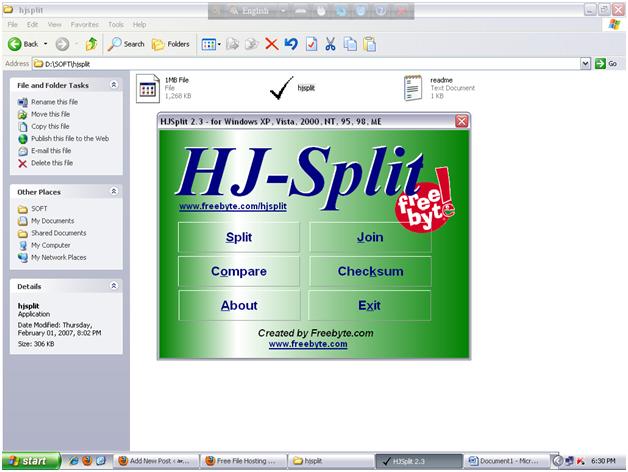Open the Edit menu
628x472 pixels.
32,24
